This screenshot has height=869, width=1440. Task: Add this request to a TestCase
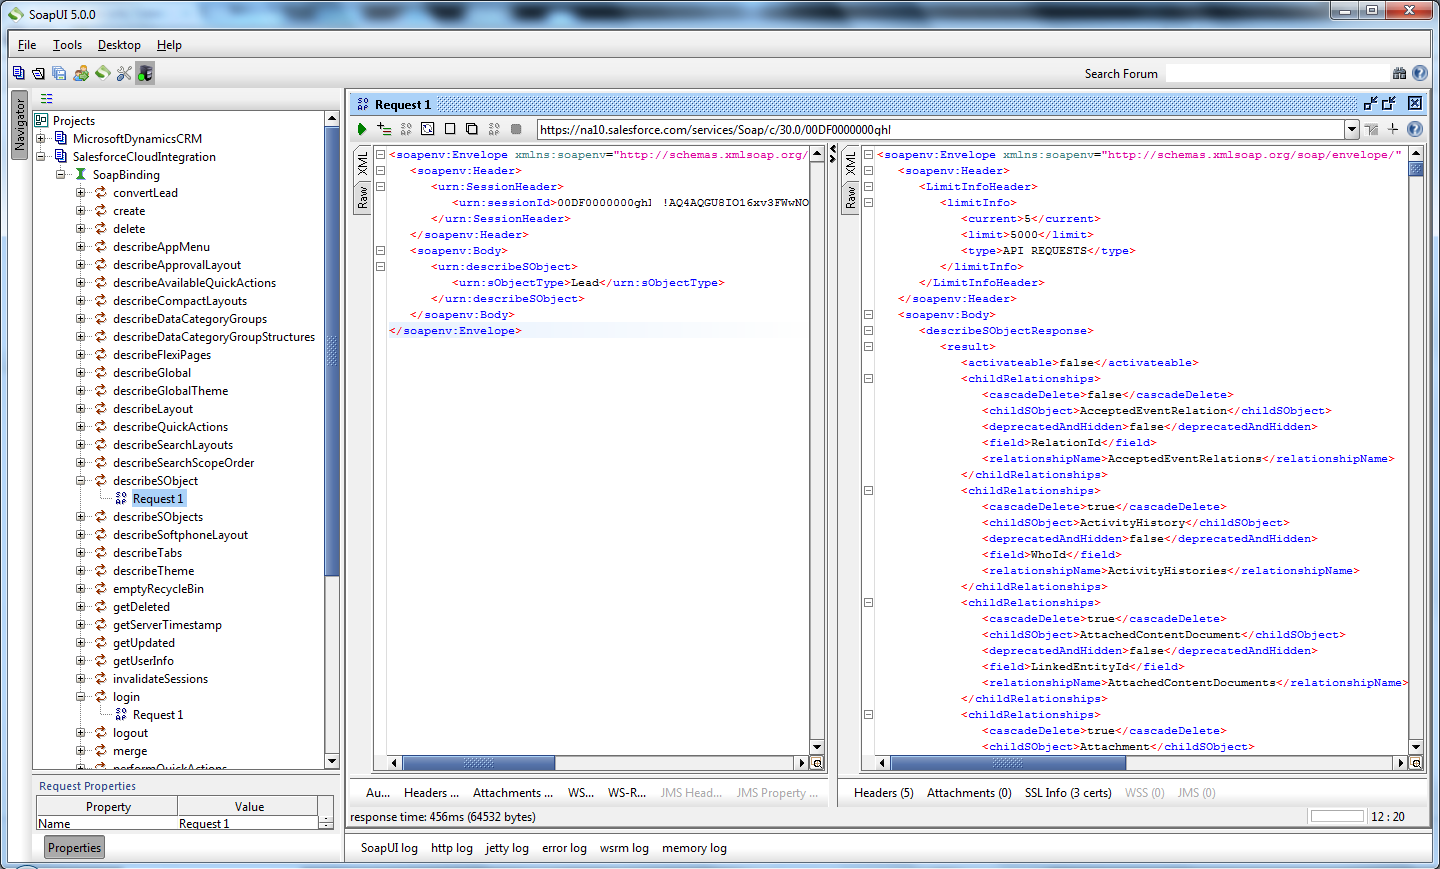[x=384, y=129]
